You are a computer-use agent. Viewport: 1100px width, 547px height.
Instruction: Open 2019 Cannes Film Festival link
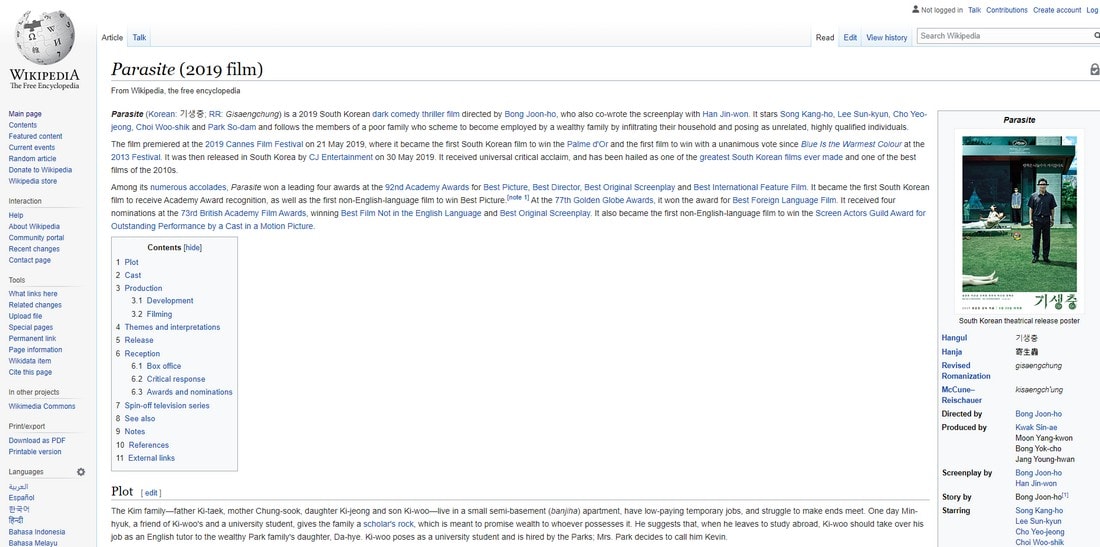pyautogui.click(x=254, y=144)
